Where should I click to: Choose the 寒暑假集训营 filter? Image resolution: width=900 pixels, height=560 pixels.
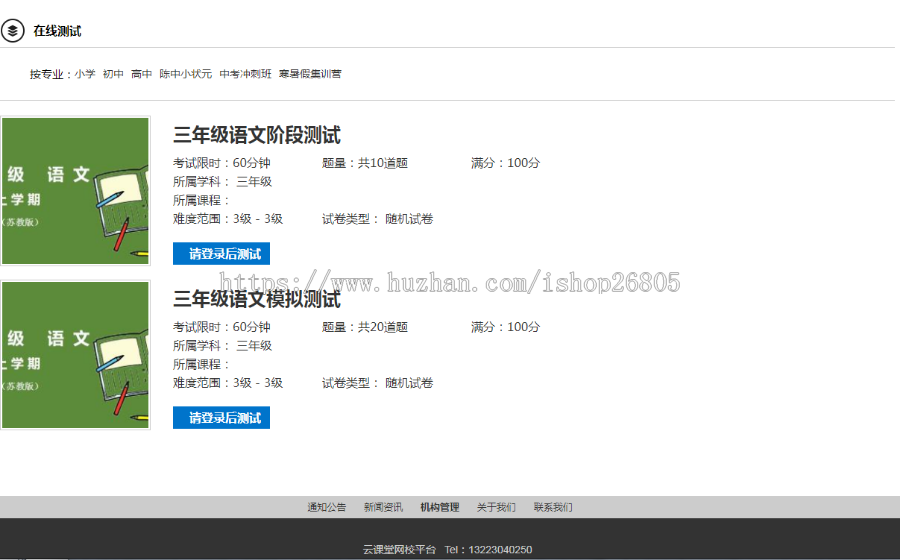pyautogui.click(x=310, y=74)
